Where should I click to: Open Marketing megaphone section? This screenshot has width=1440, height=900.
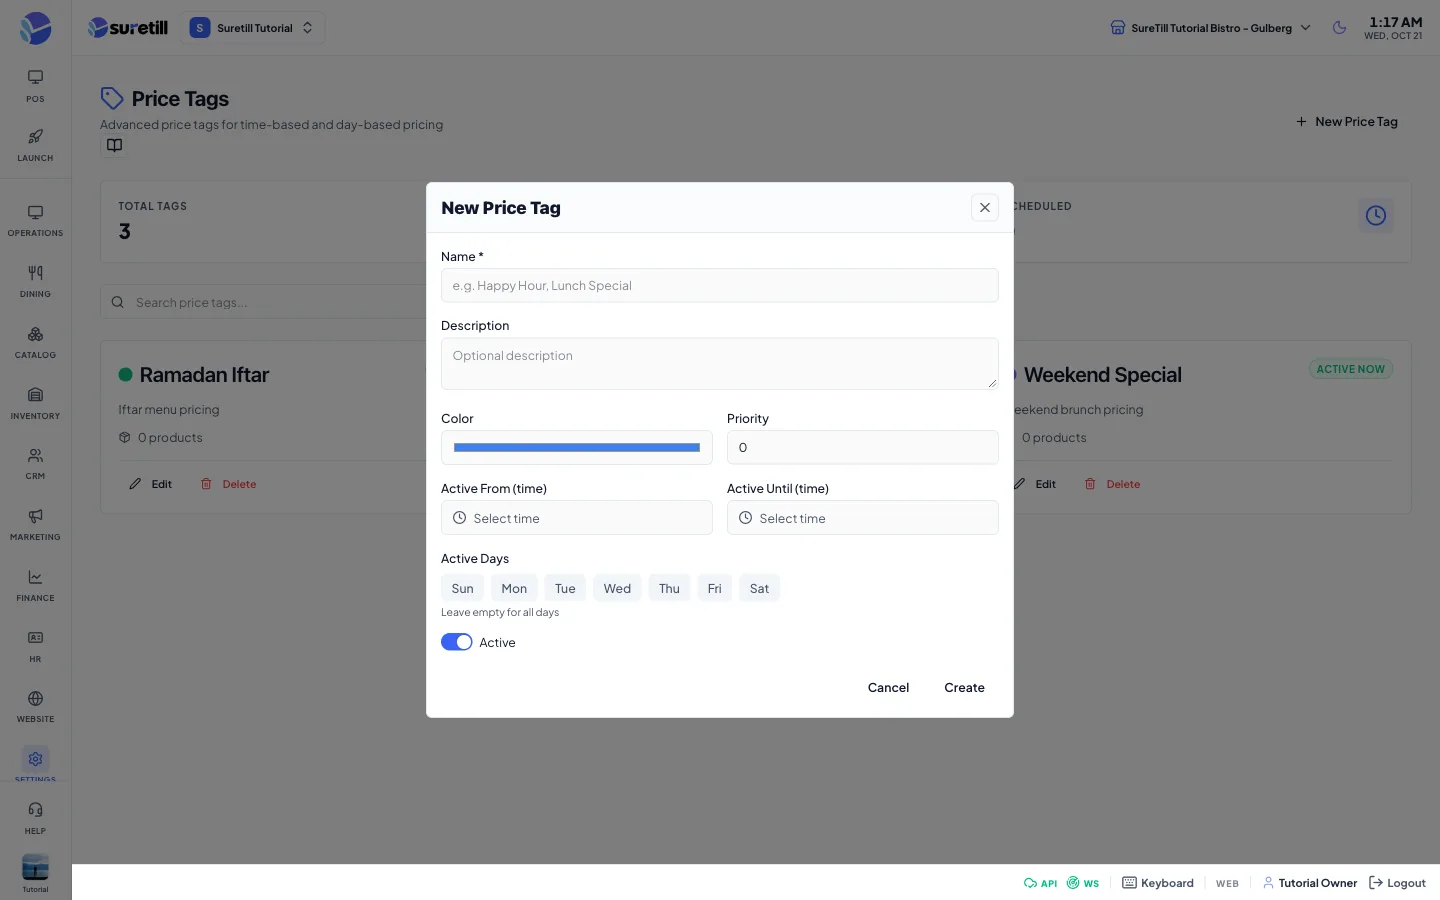click(35, 525)
